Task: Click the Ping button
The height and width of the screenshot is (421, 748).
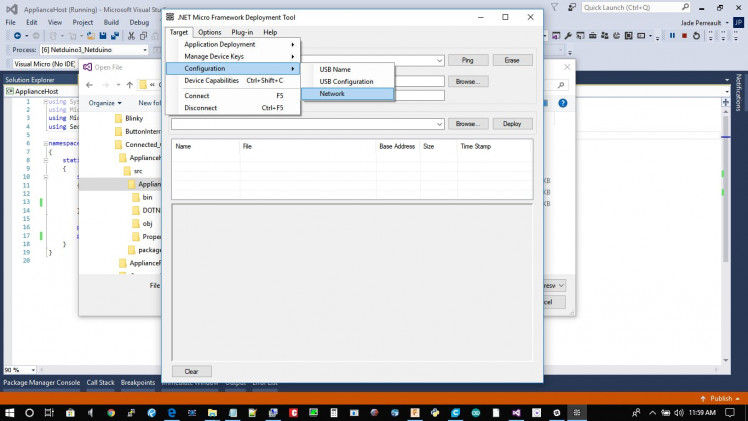Action: pyautogui.click(x=468, y=60)
